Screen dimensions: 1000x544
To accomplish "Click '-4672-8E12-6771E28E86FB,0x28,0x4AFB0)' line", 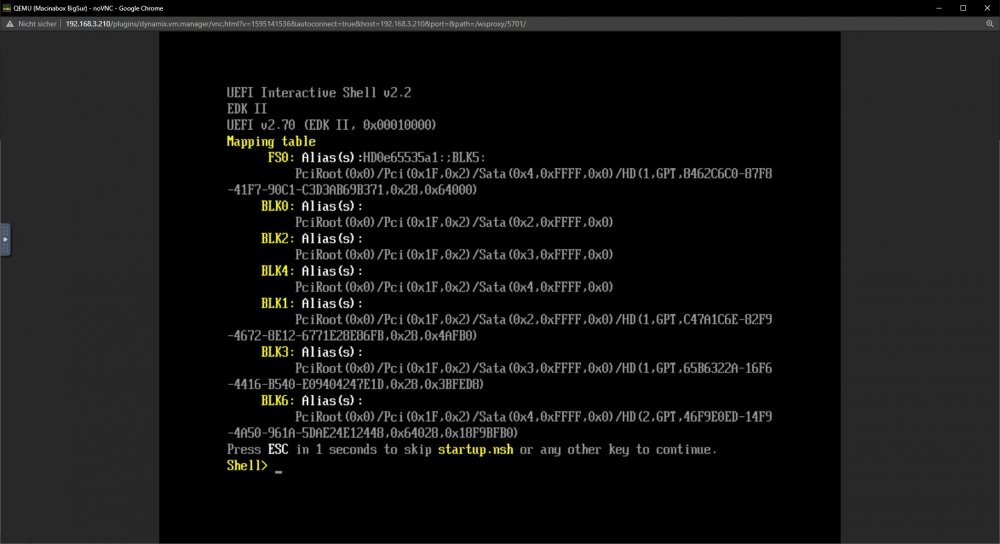I will click(352, 336).
